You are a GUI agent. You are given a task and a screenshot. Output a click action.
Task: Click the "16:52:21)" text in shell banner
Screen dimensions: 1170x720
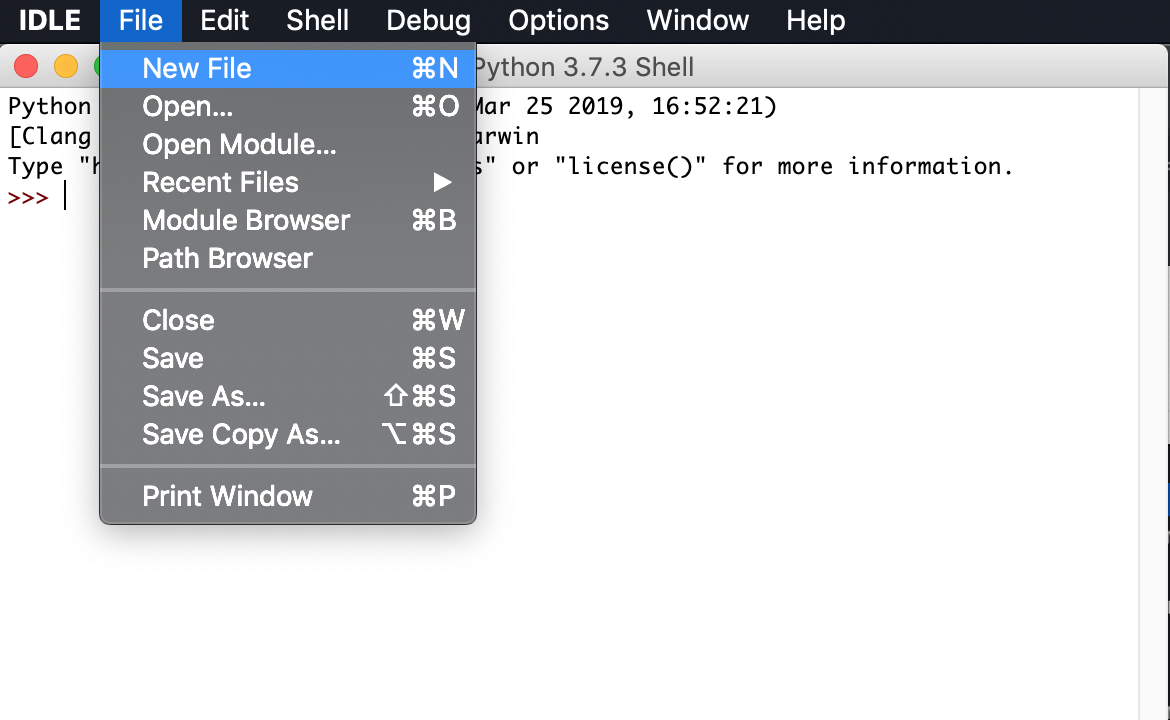714,106
